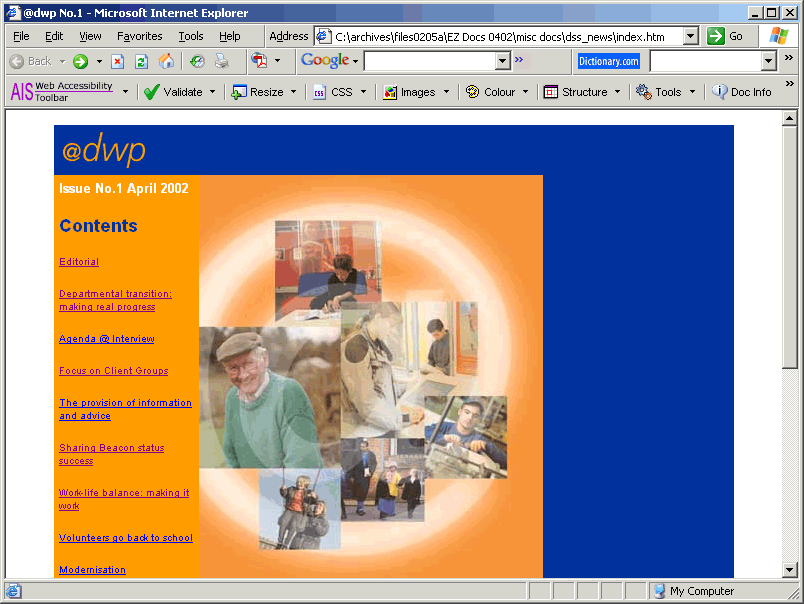Open Departmental transition: making real progress link
The width and height of the screenshot is (804, 604).
(115, 300)
